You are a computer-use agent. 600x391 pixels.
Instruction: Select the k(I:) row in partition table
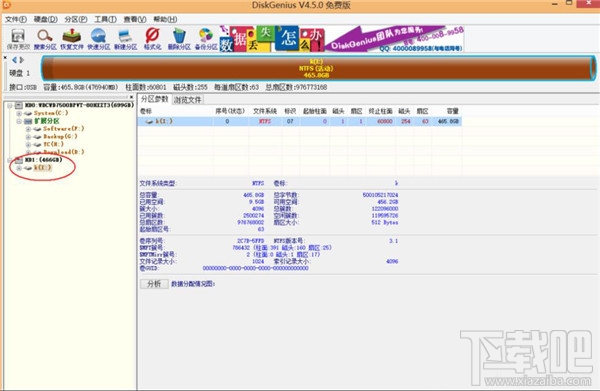click(x=300, y=121)
